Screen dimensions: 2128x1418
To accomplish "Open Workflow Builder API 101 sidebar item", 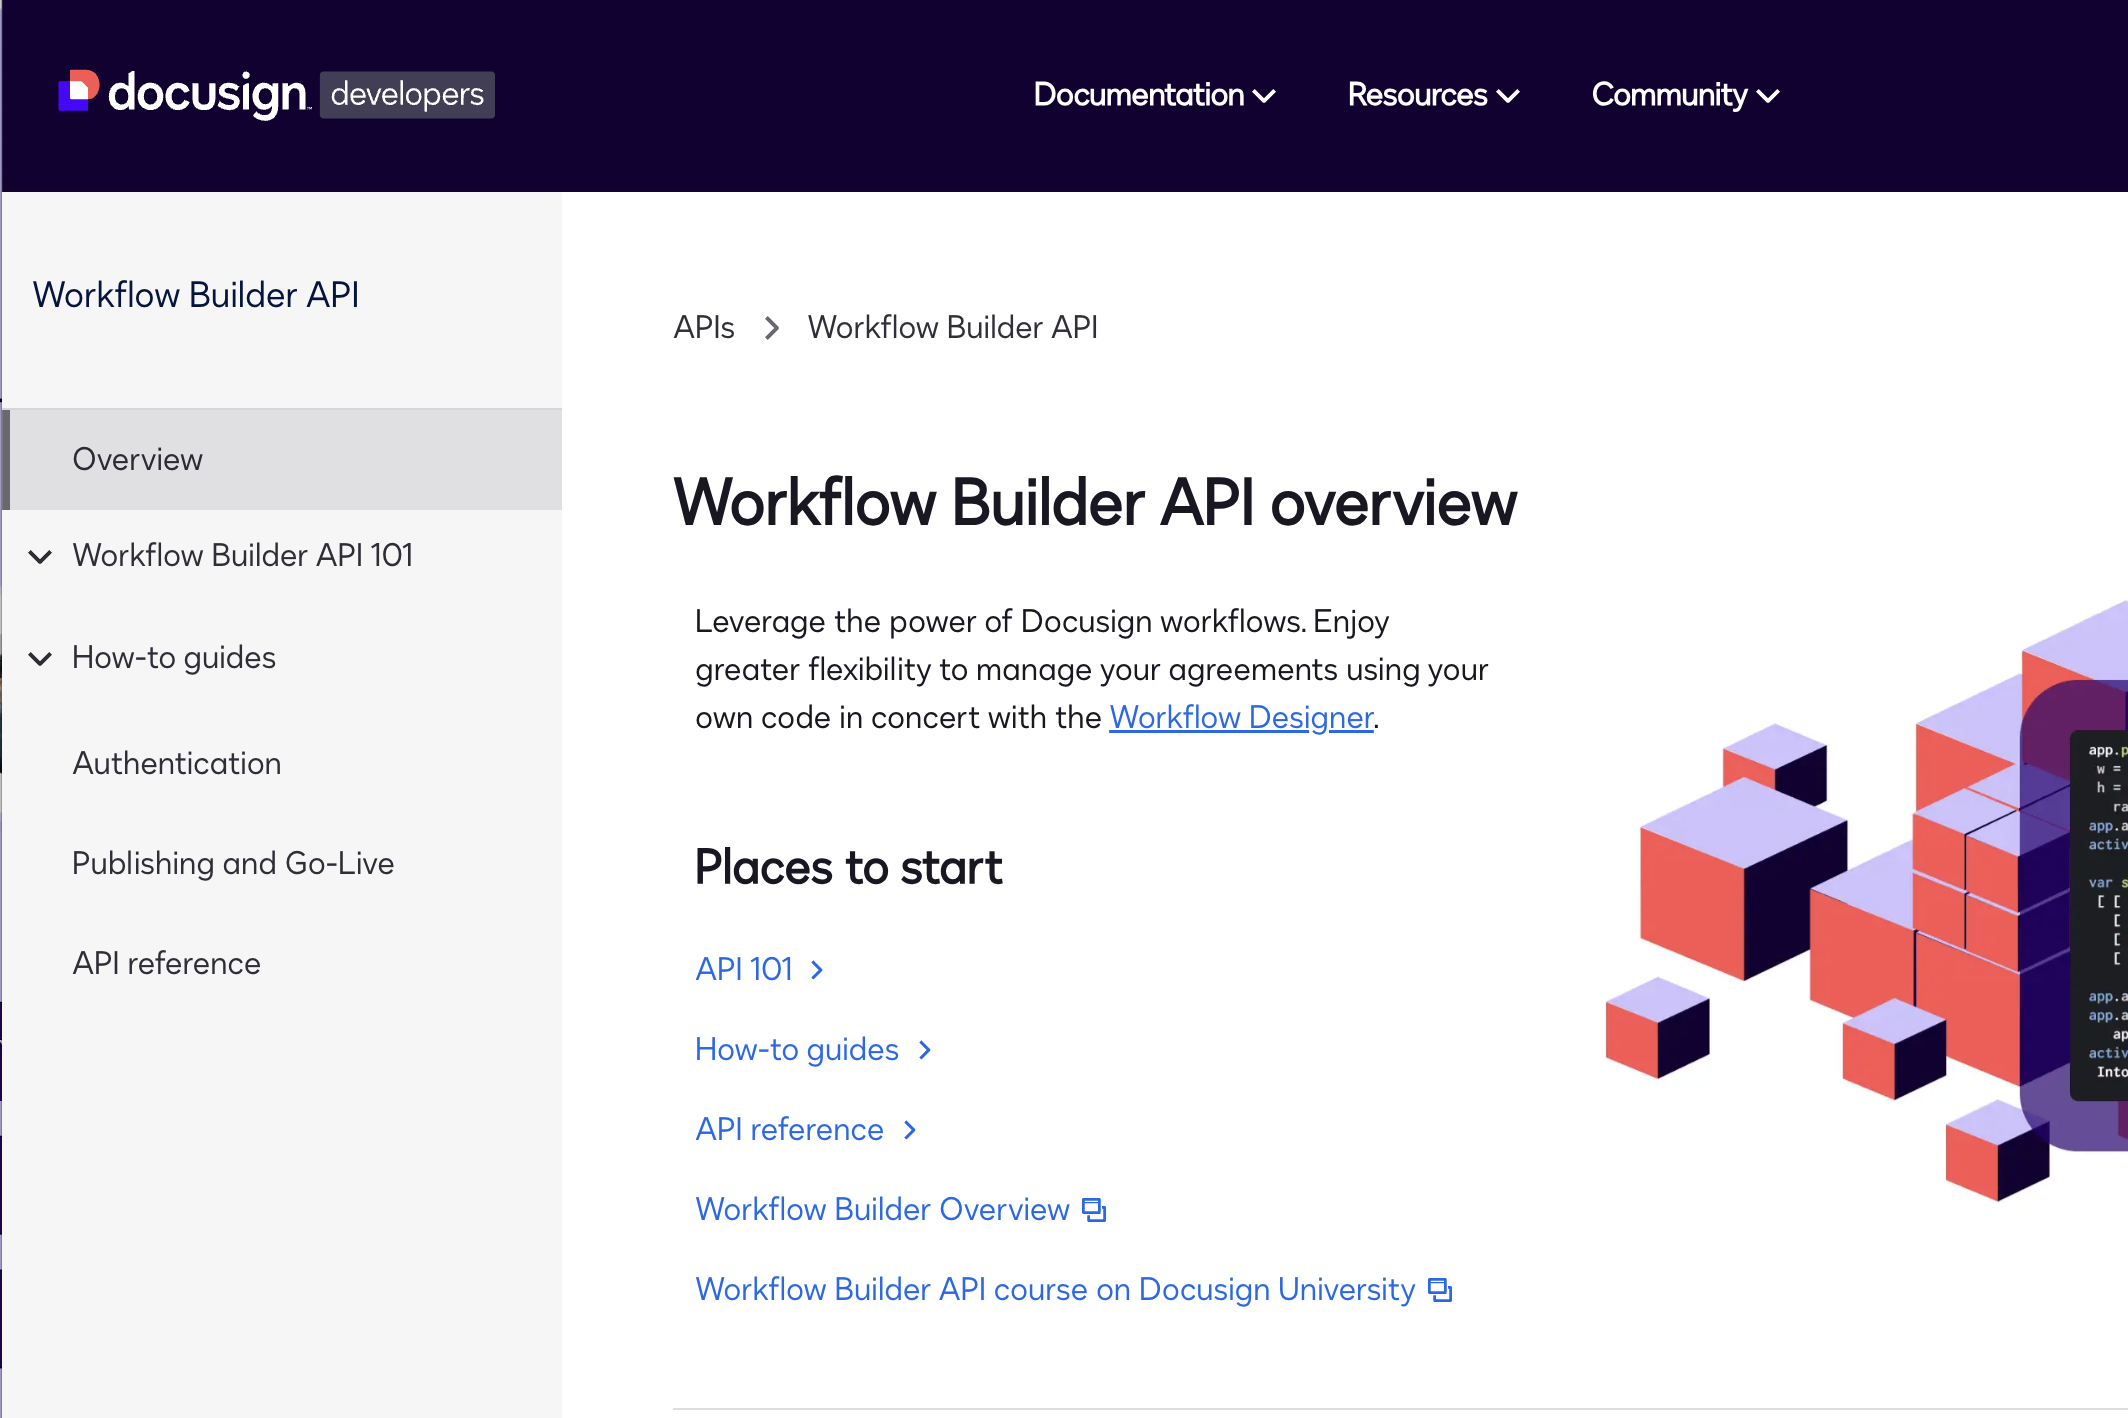I will [243, 555].
